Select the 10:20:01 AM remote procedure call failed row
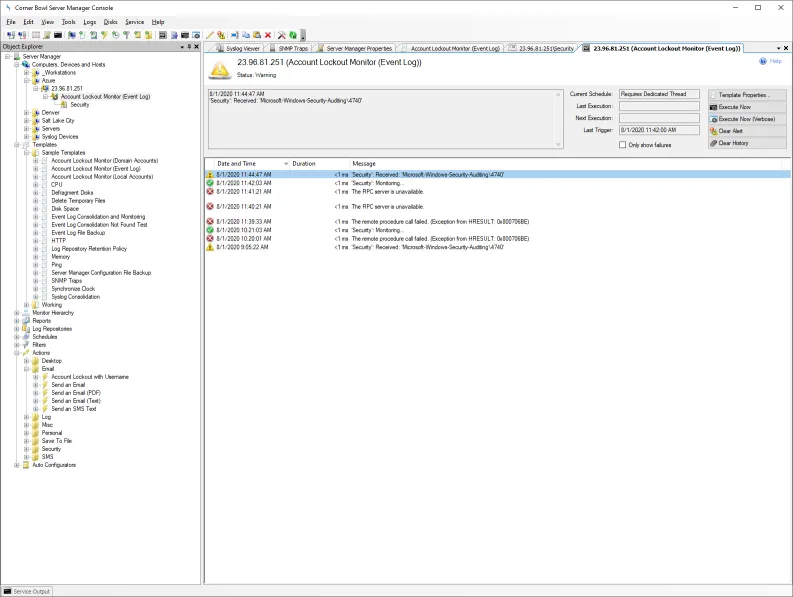Viewport: 793px width, 597px height. [498, 239]
